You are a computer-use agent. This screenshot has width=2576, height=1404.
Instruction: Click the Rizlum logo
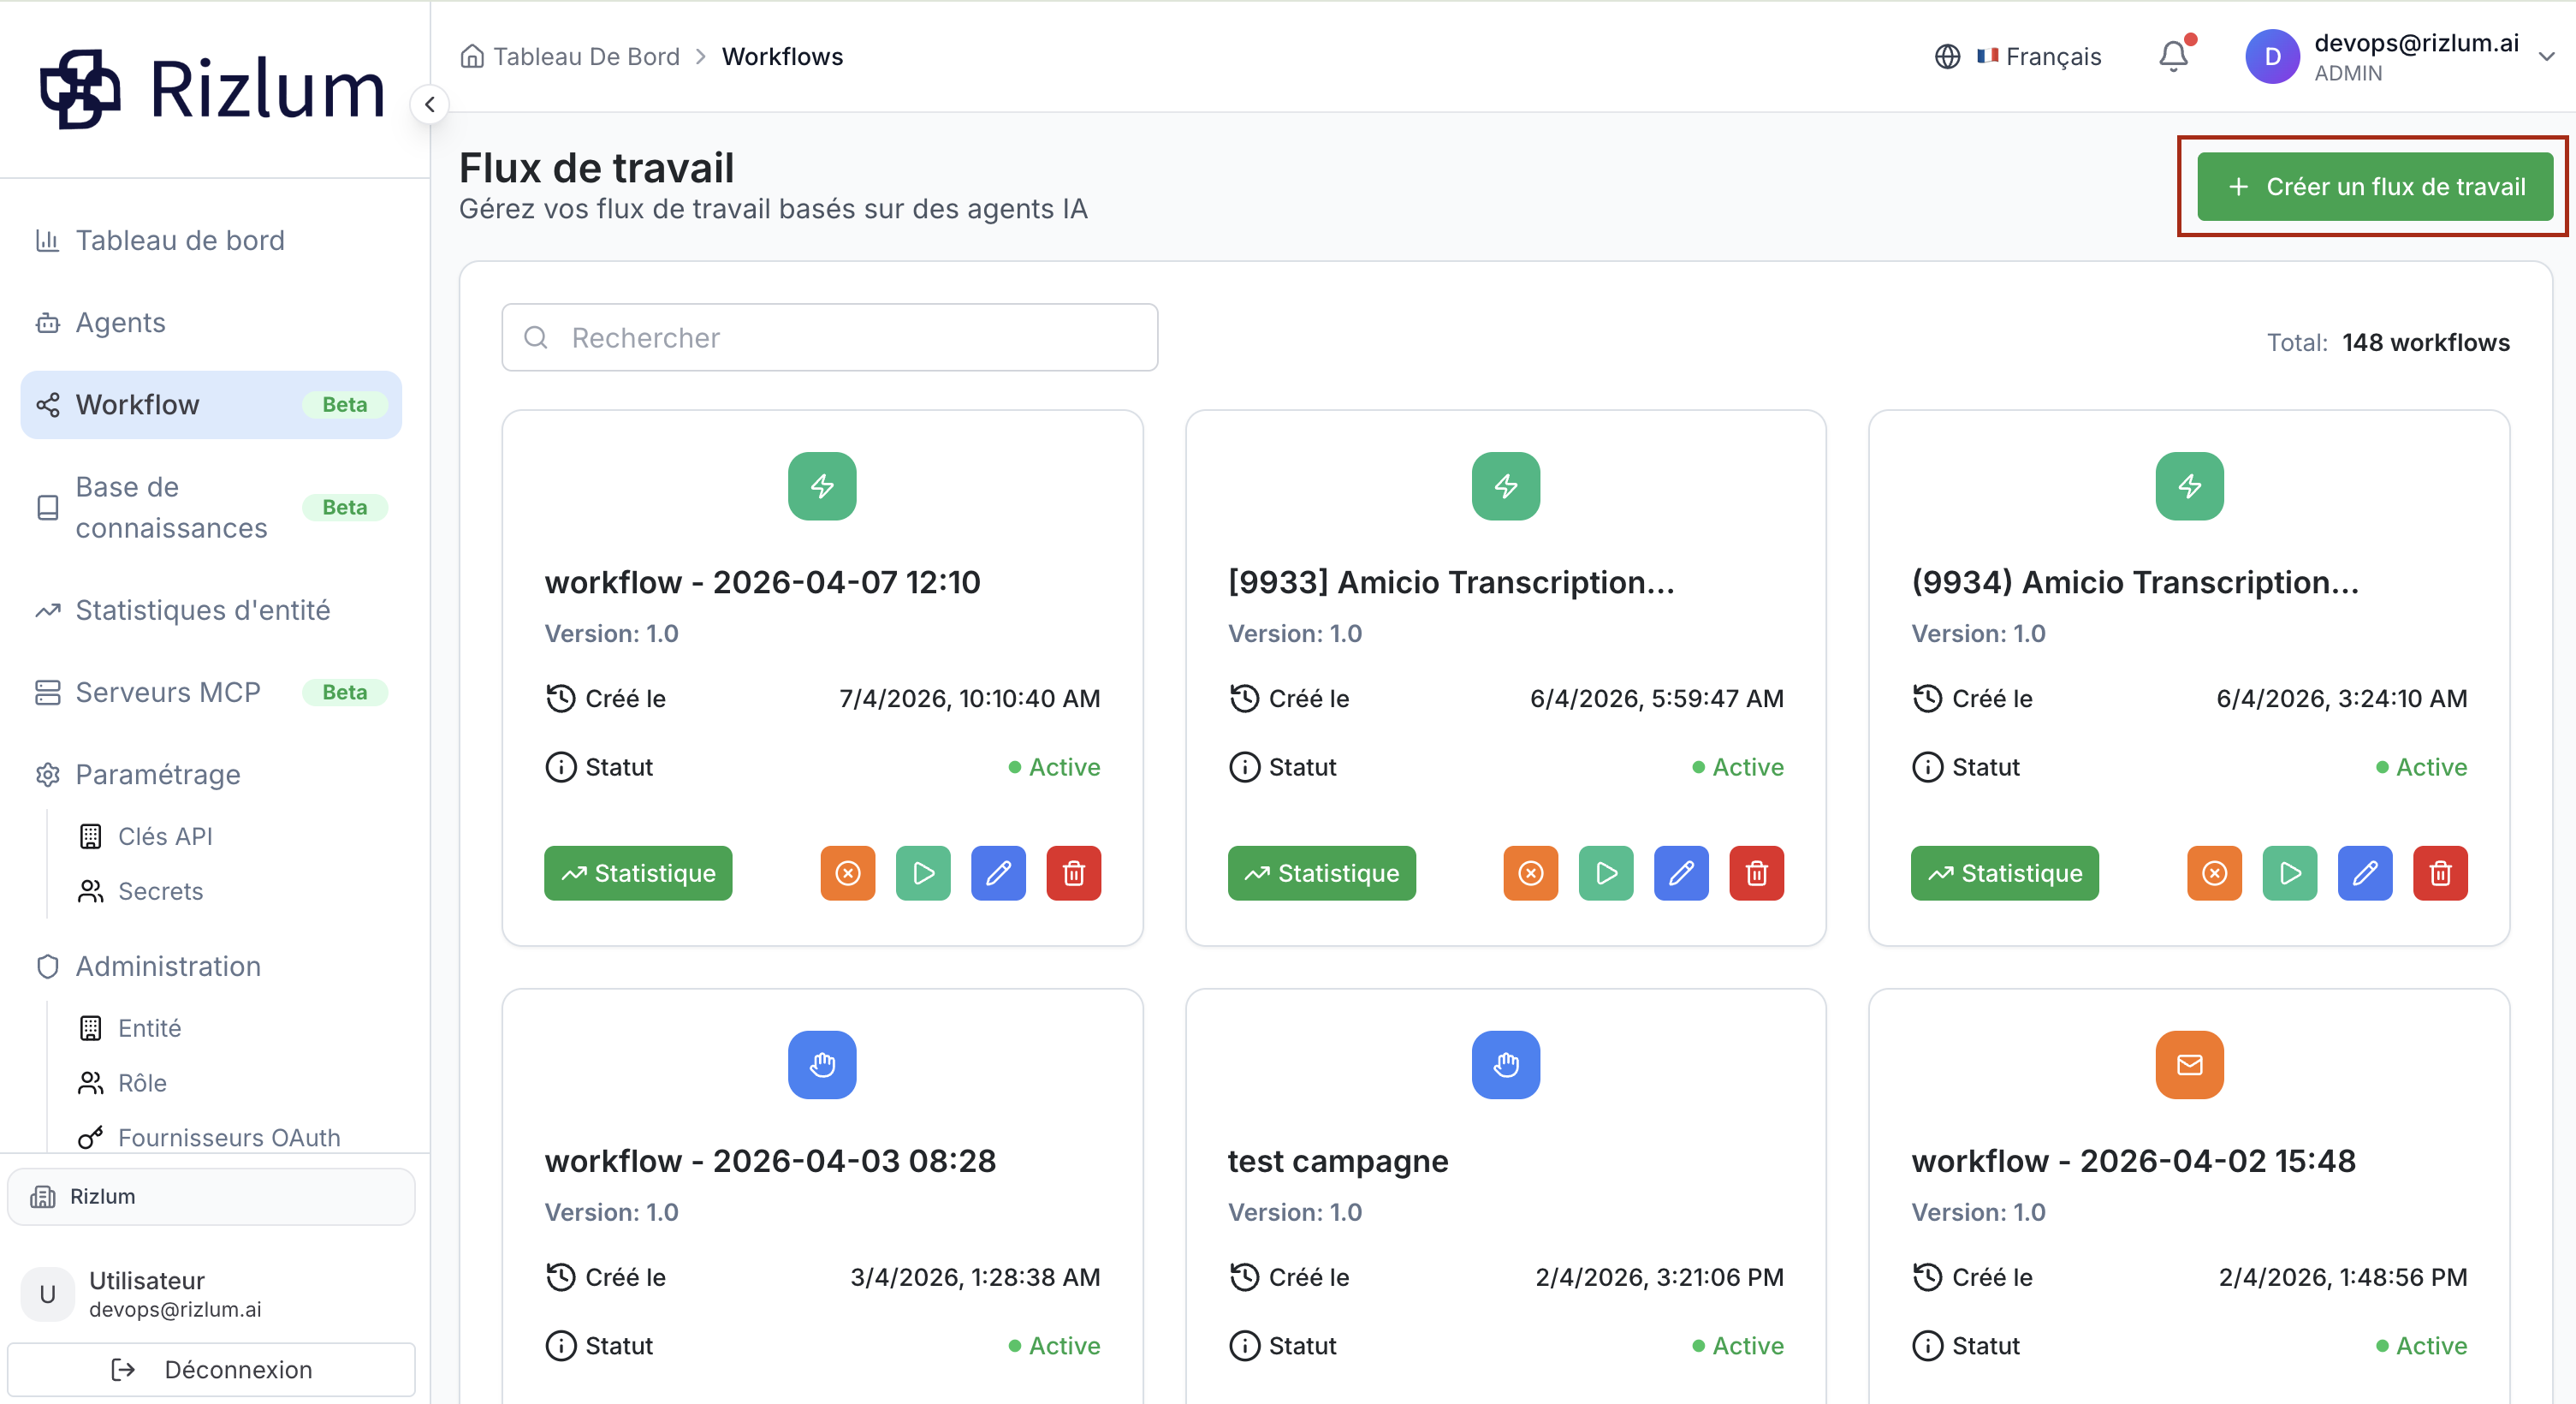pyautogui.click(x=212, y=89)
